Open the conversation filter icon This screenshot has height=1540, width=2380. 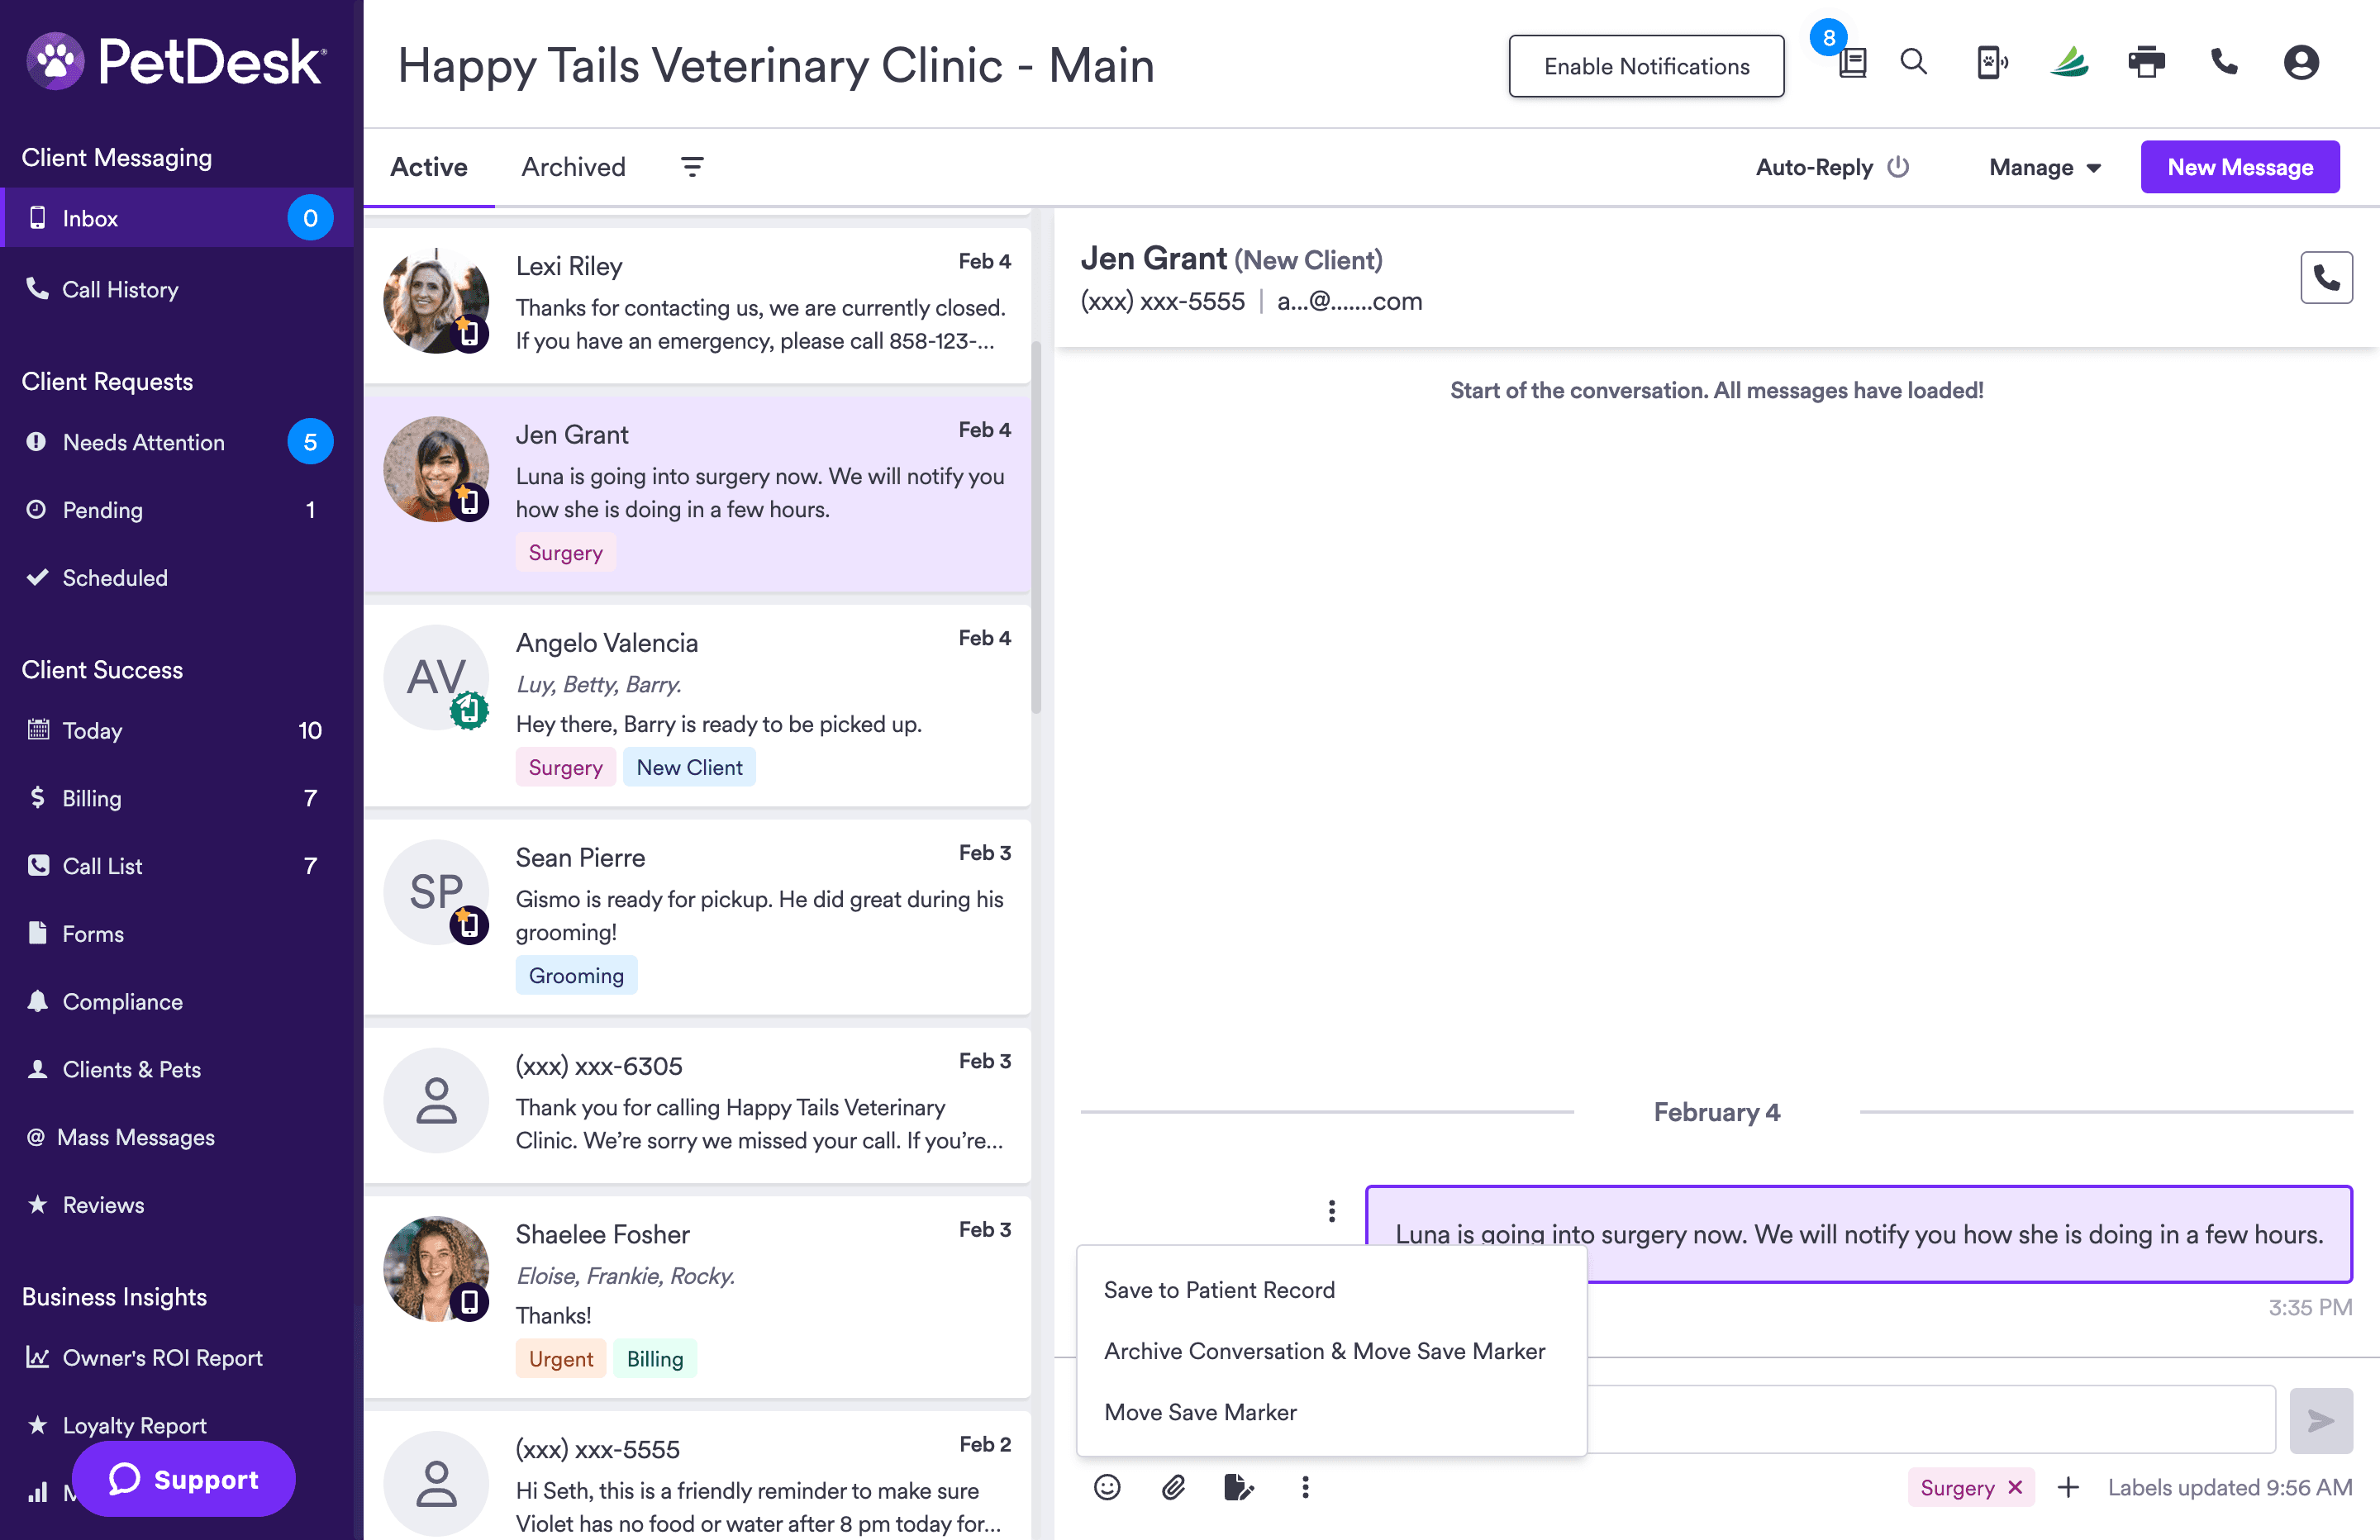pos(692,167)
